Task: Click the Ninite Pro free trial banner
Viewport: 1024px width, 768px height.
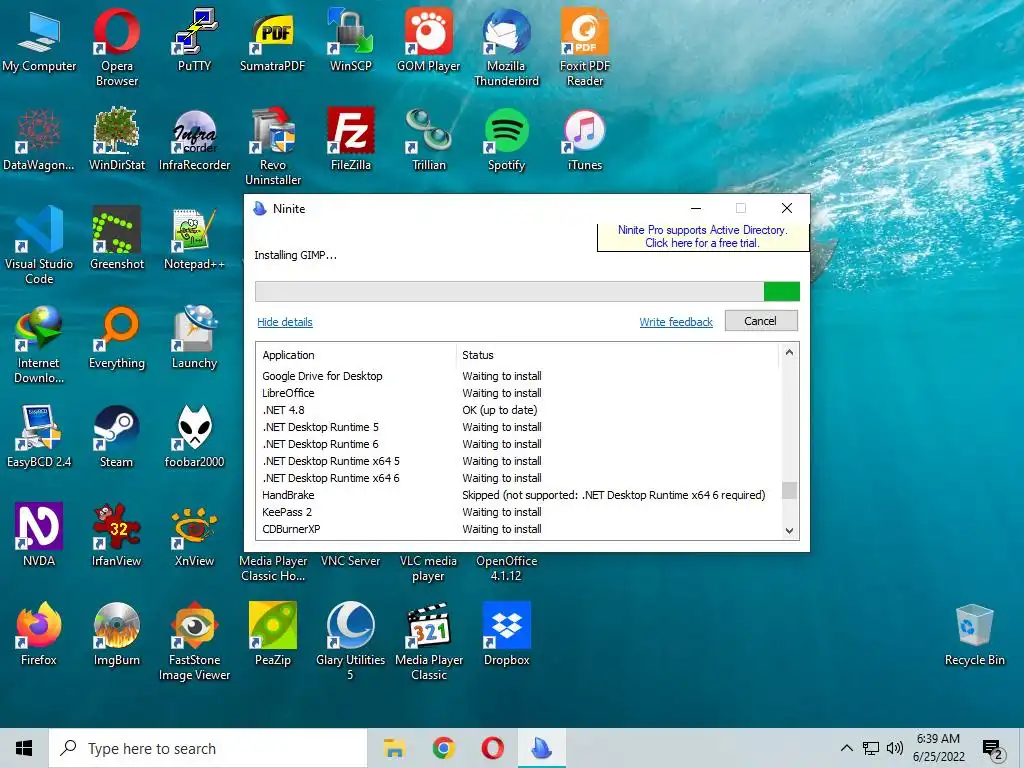Action: coord(703,236)
